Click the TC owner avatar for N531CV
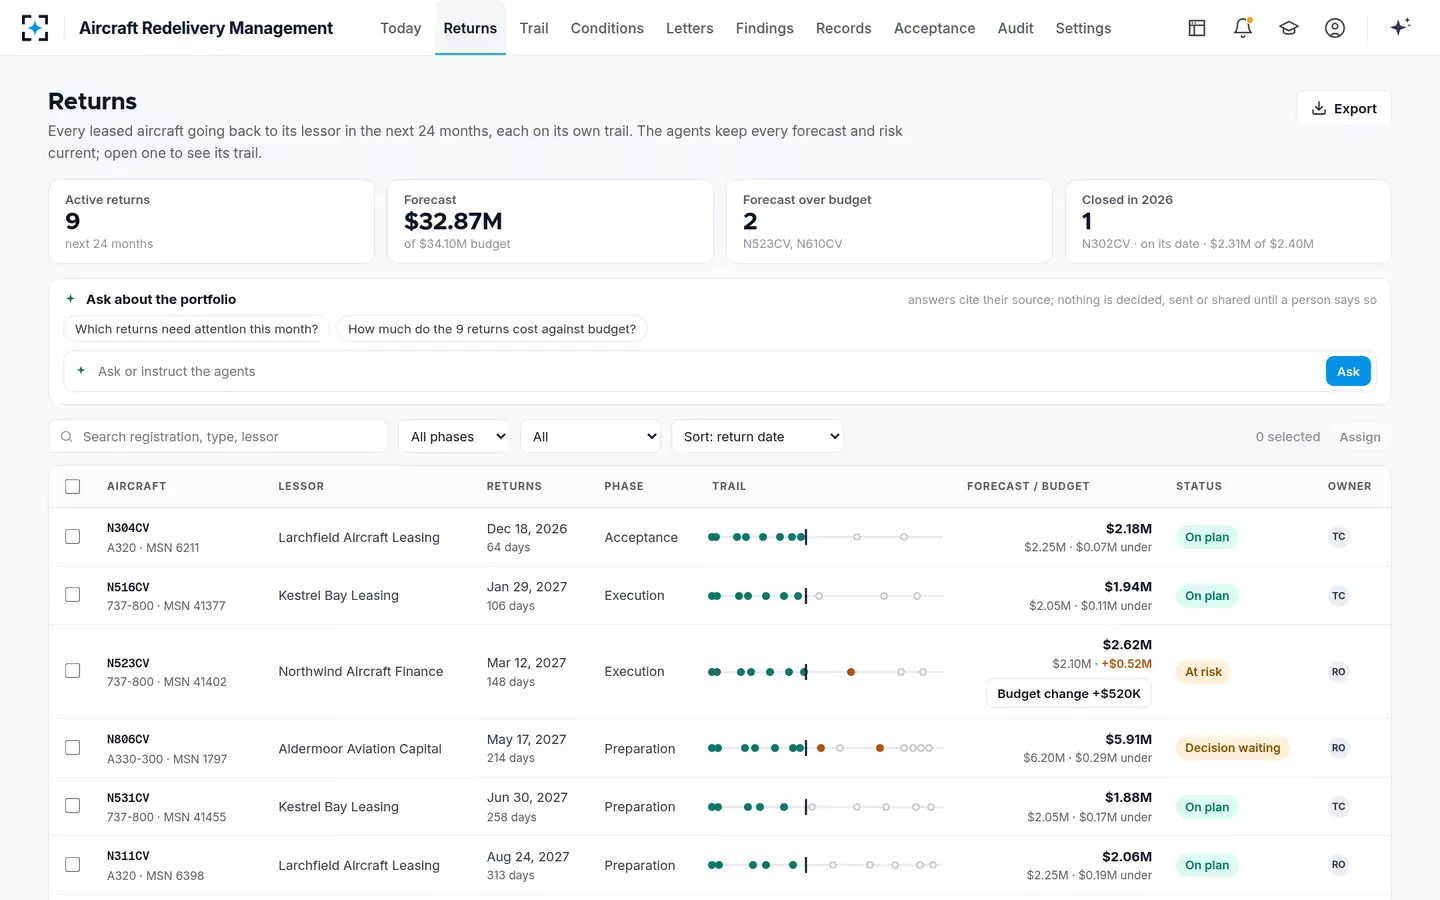This screenshot has height=900, width=1440. click(x=1339, y=807)
